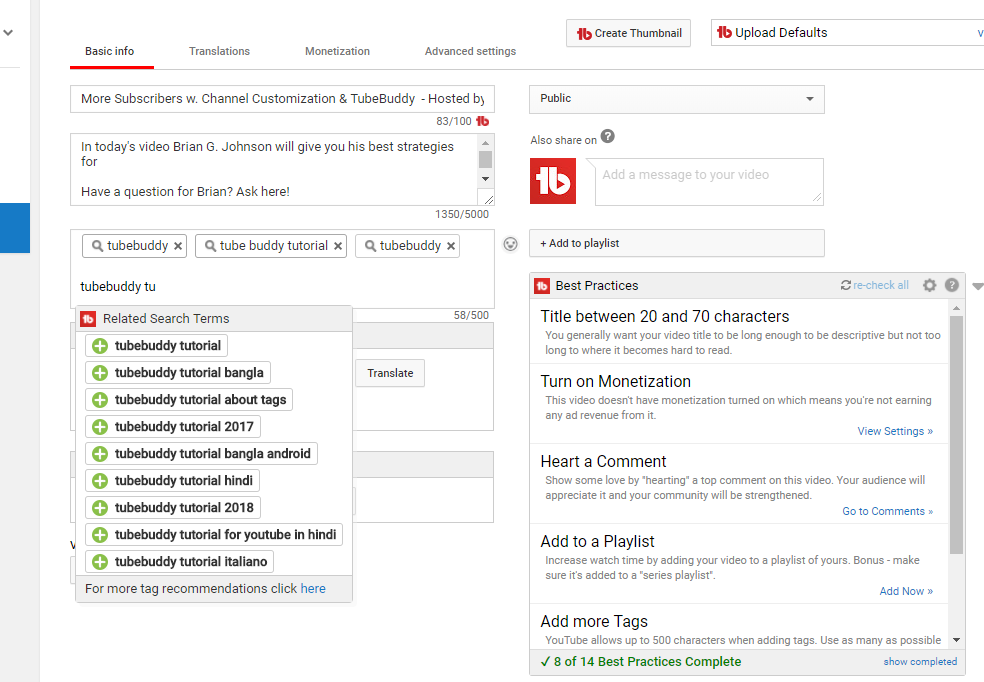The image size is (984, 682).
Task: Open the Public privacy dropdown
Action: (x=676, y=99)
